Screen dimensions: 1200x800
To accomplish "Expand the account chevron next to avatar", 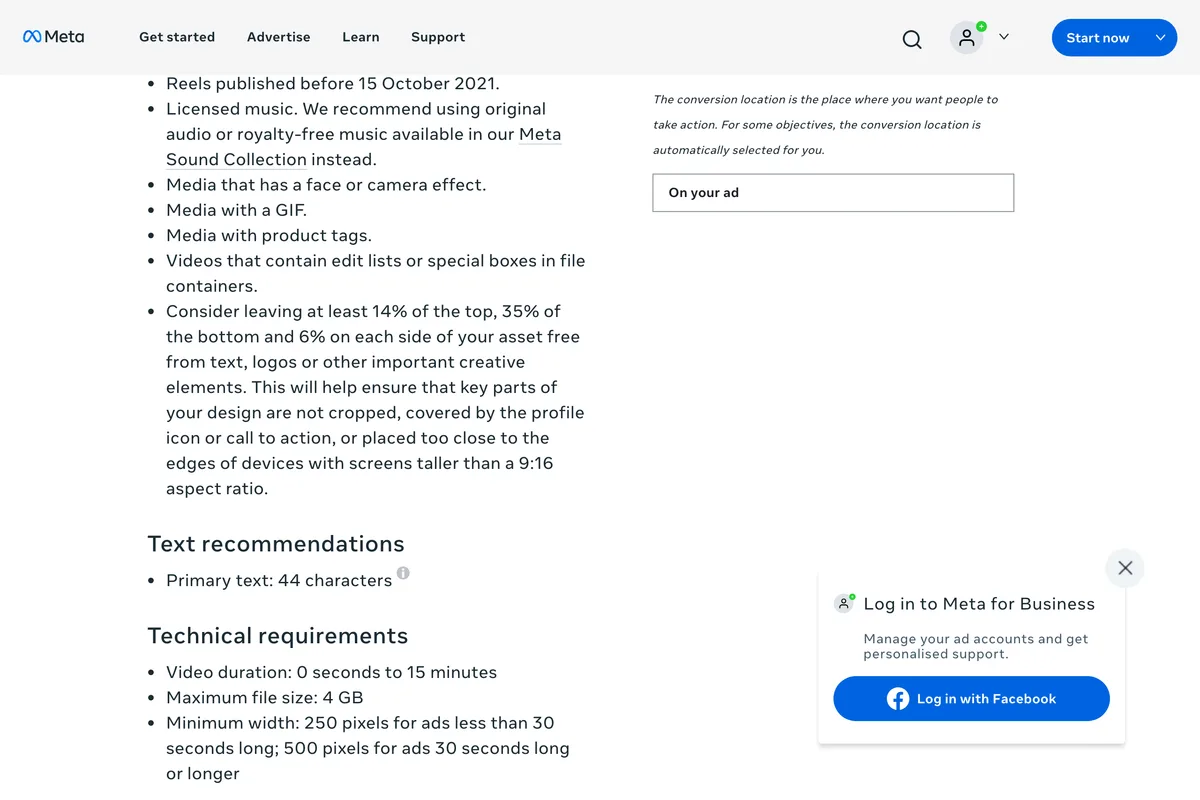I will click(1004, 37).
